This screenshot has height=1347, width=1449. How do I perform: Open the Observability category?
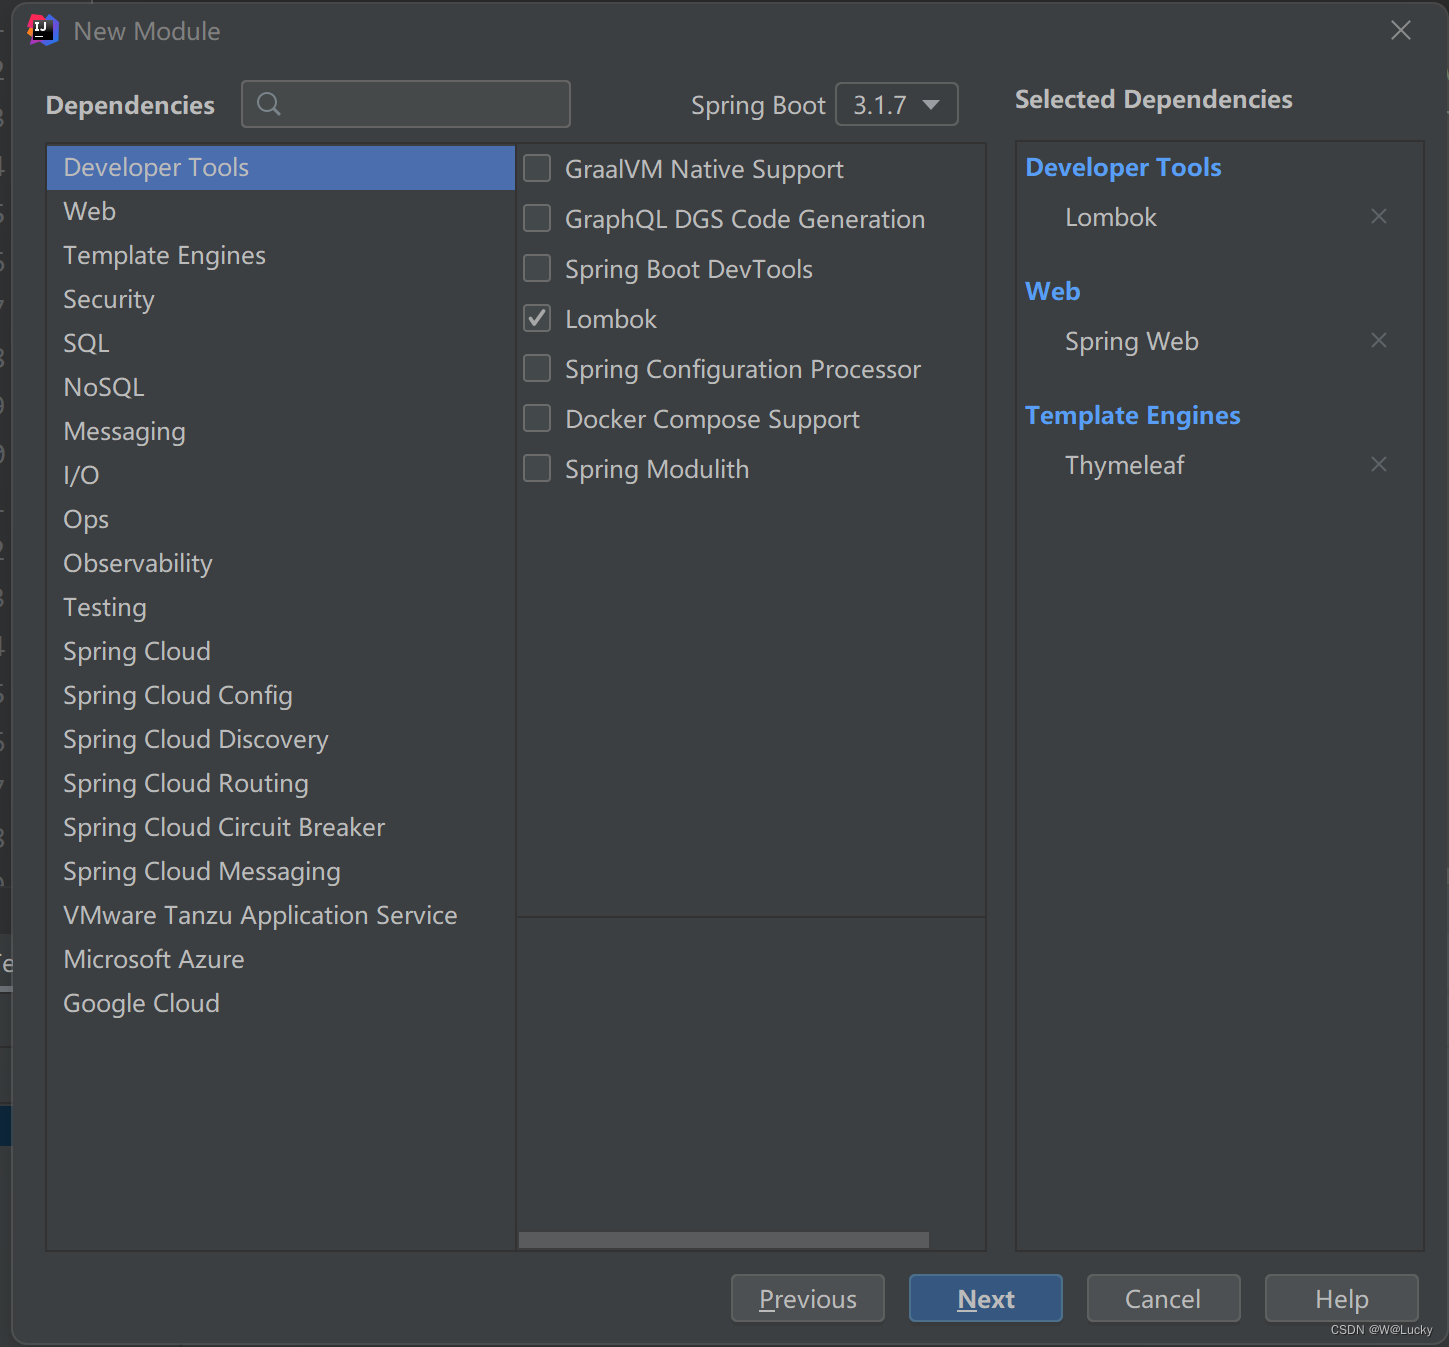tap(281, 563)
